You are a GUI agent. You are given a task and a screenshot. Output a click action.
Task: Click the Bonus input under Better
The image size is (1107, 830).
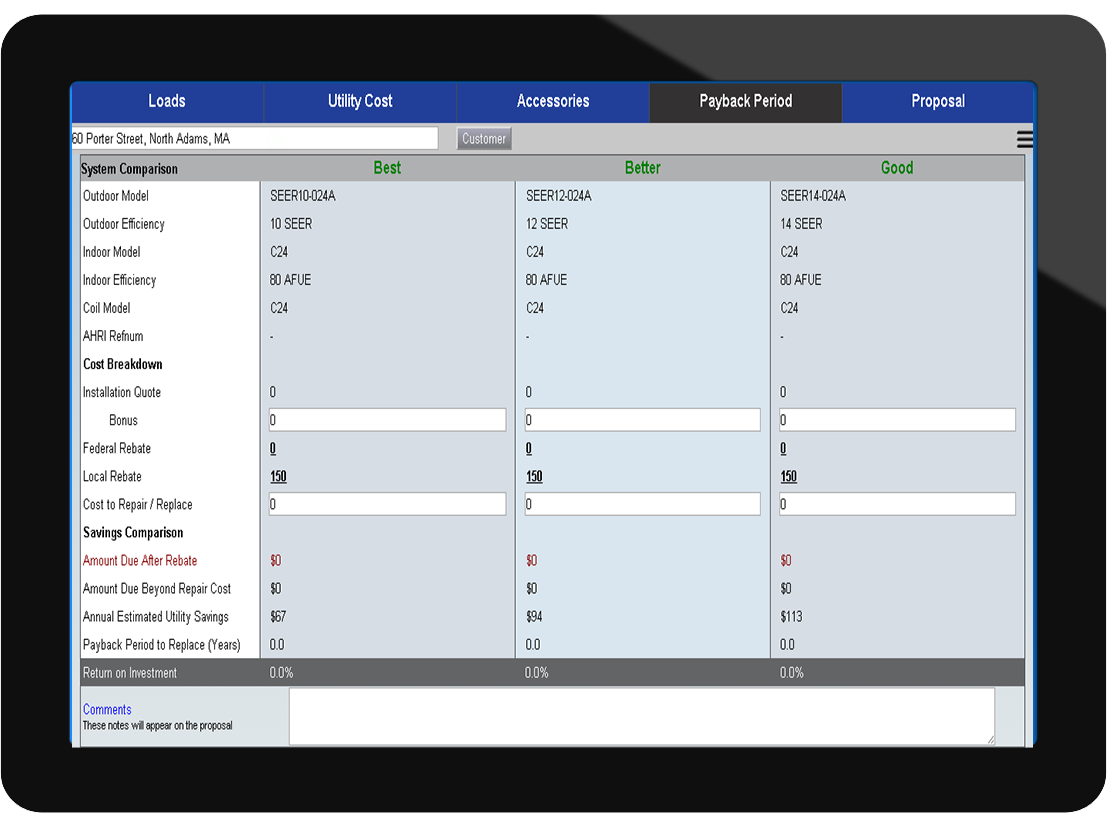(x=642, y=420)
